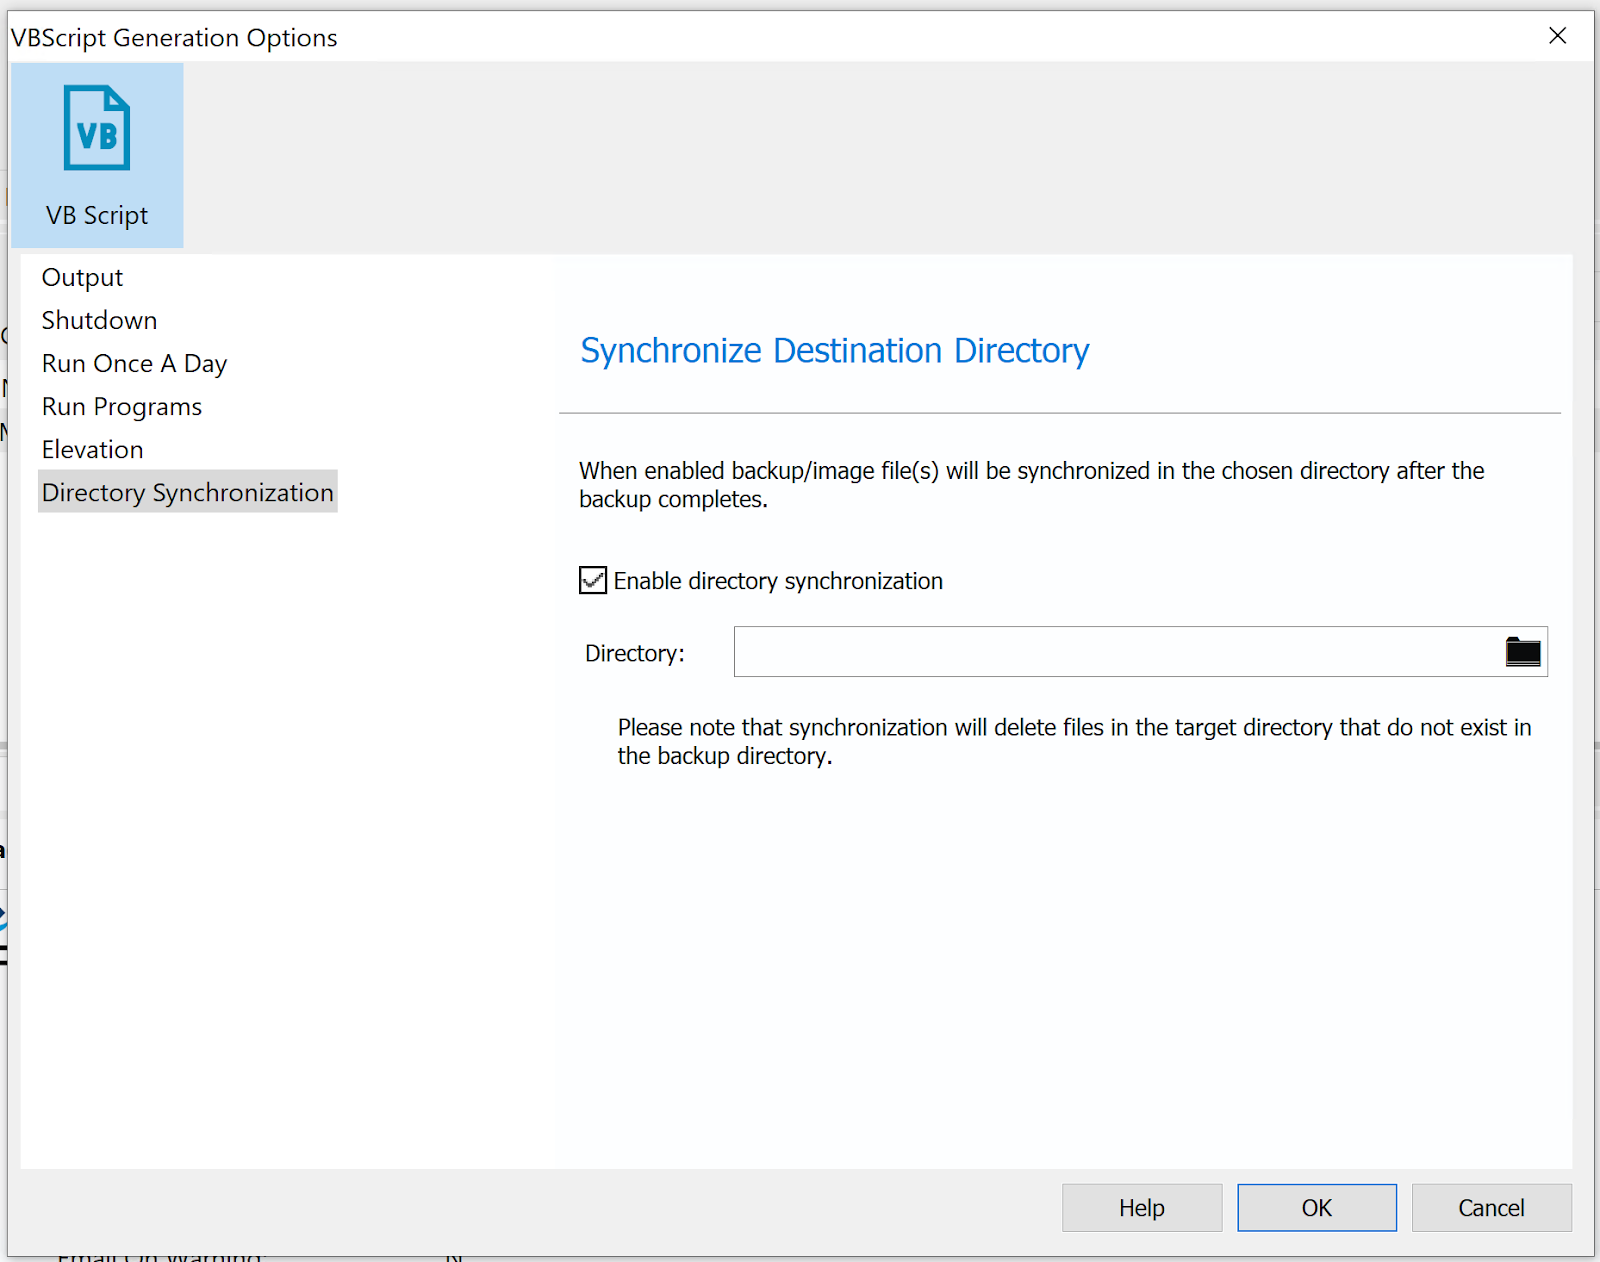Confirm the settings with OK
This screenshot has width=1600, height=1262.
[1316, 1208]
